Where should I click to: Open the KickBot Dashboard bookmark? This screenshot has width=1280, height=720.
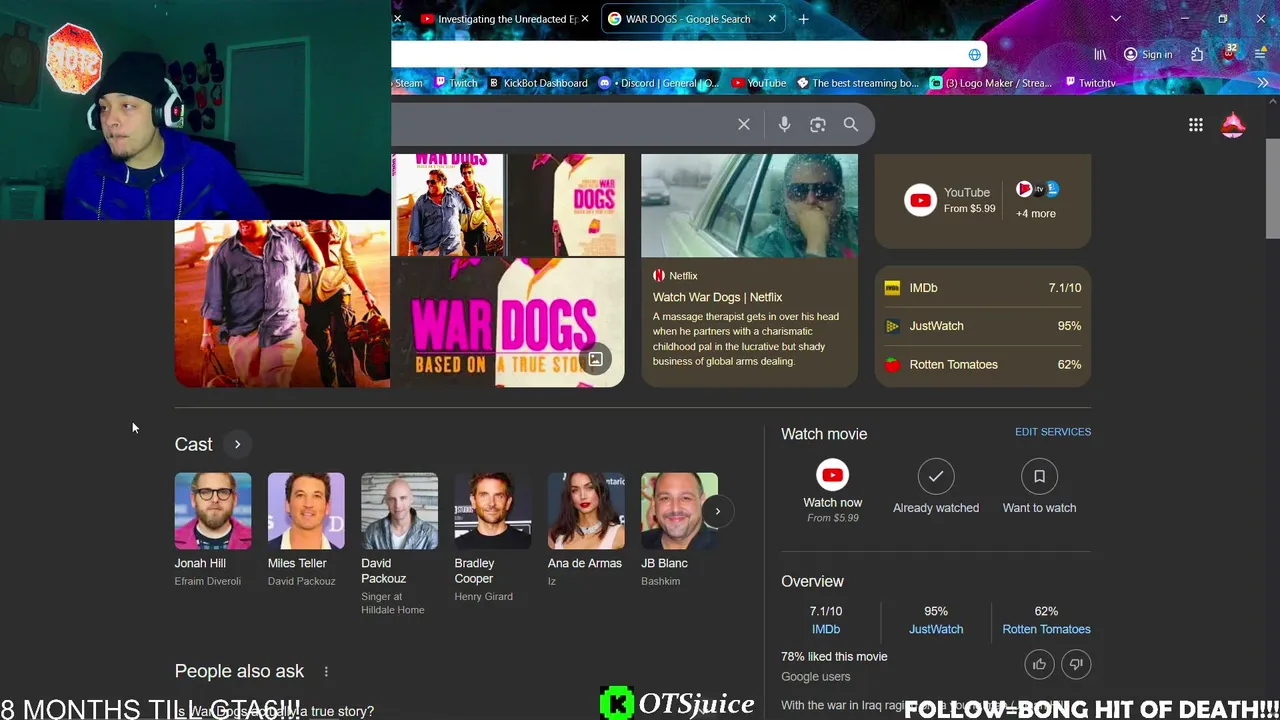pos(537,83)
